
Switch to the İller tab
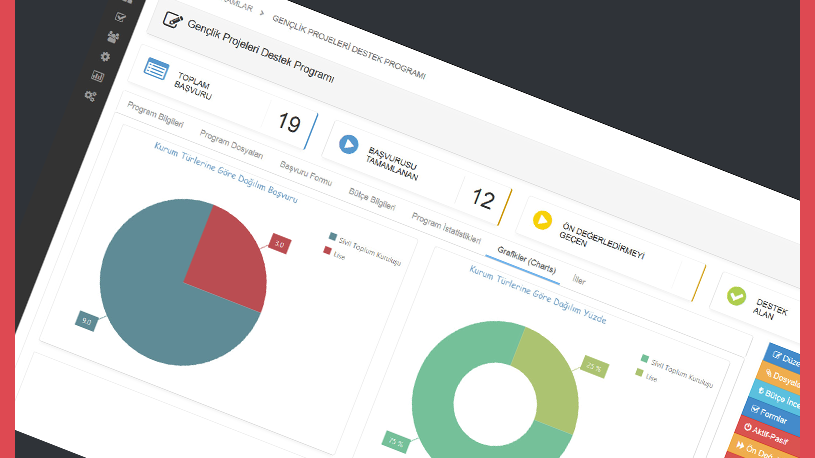579,281
